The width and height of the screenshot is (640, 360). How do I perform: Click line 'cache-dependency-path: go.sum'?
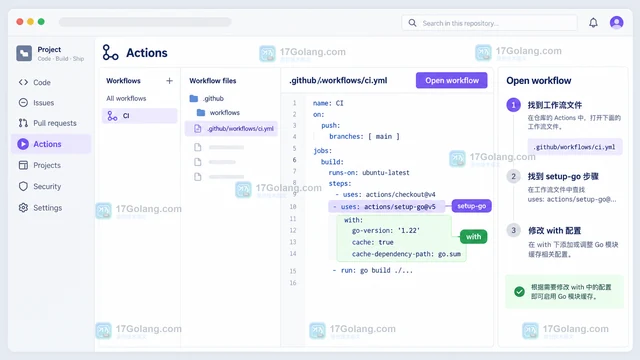tap(406, 254)
